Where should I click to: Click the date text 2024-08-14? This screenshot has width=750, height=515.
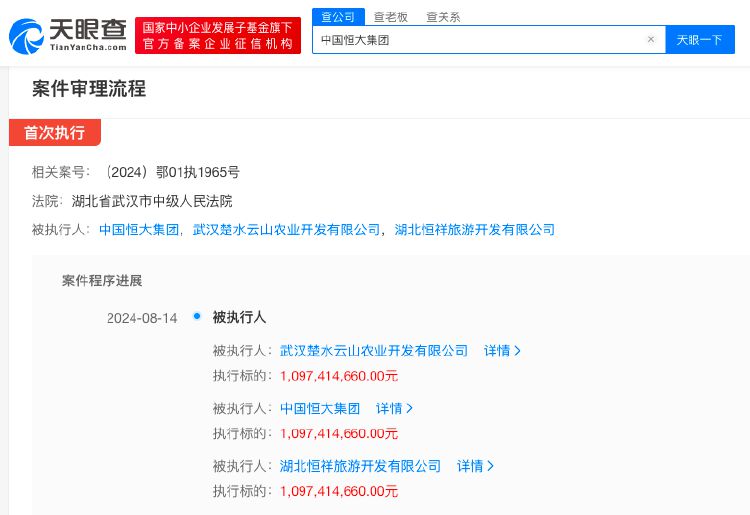(x=142, y=318)
